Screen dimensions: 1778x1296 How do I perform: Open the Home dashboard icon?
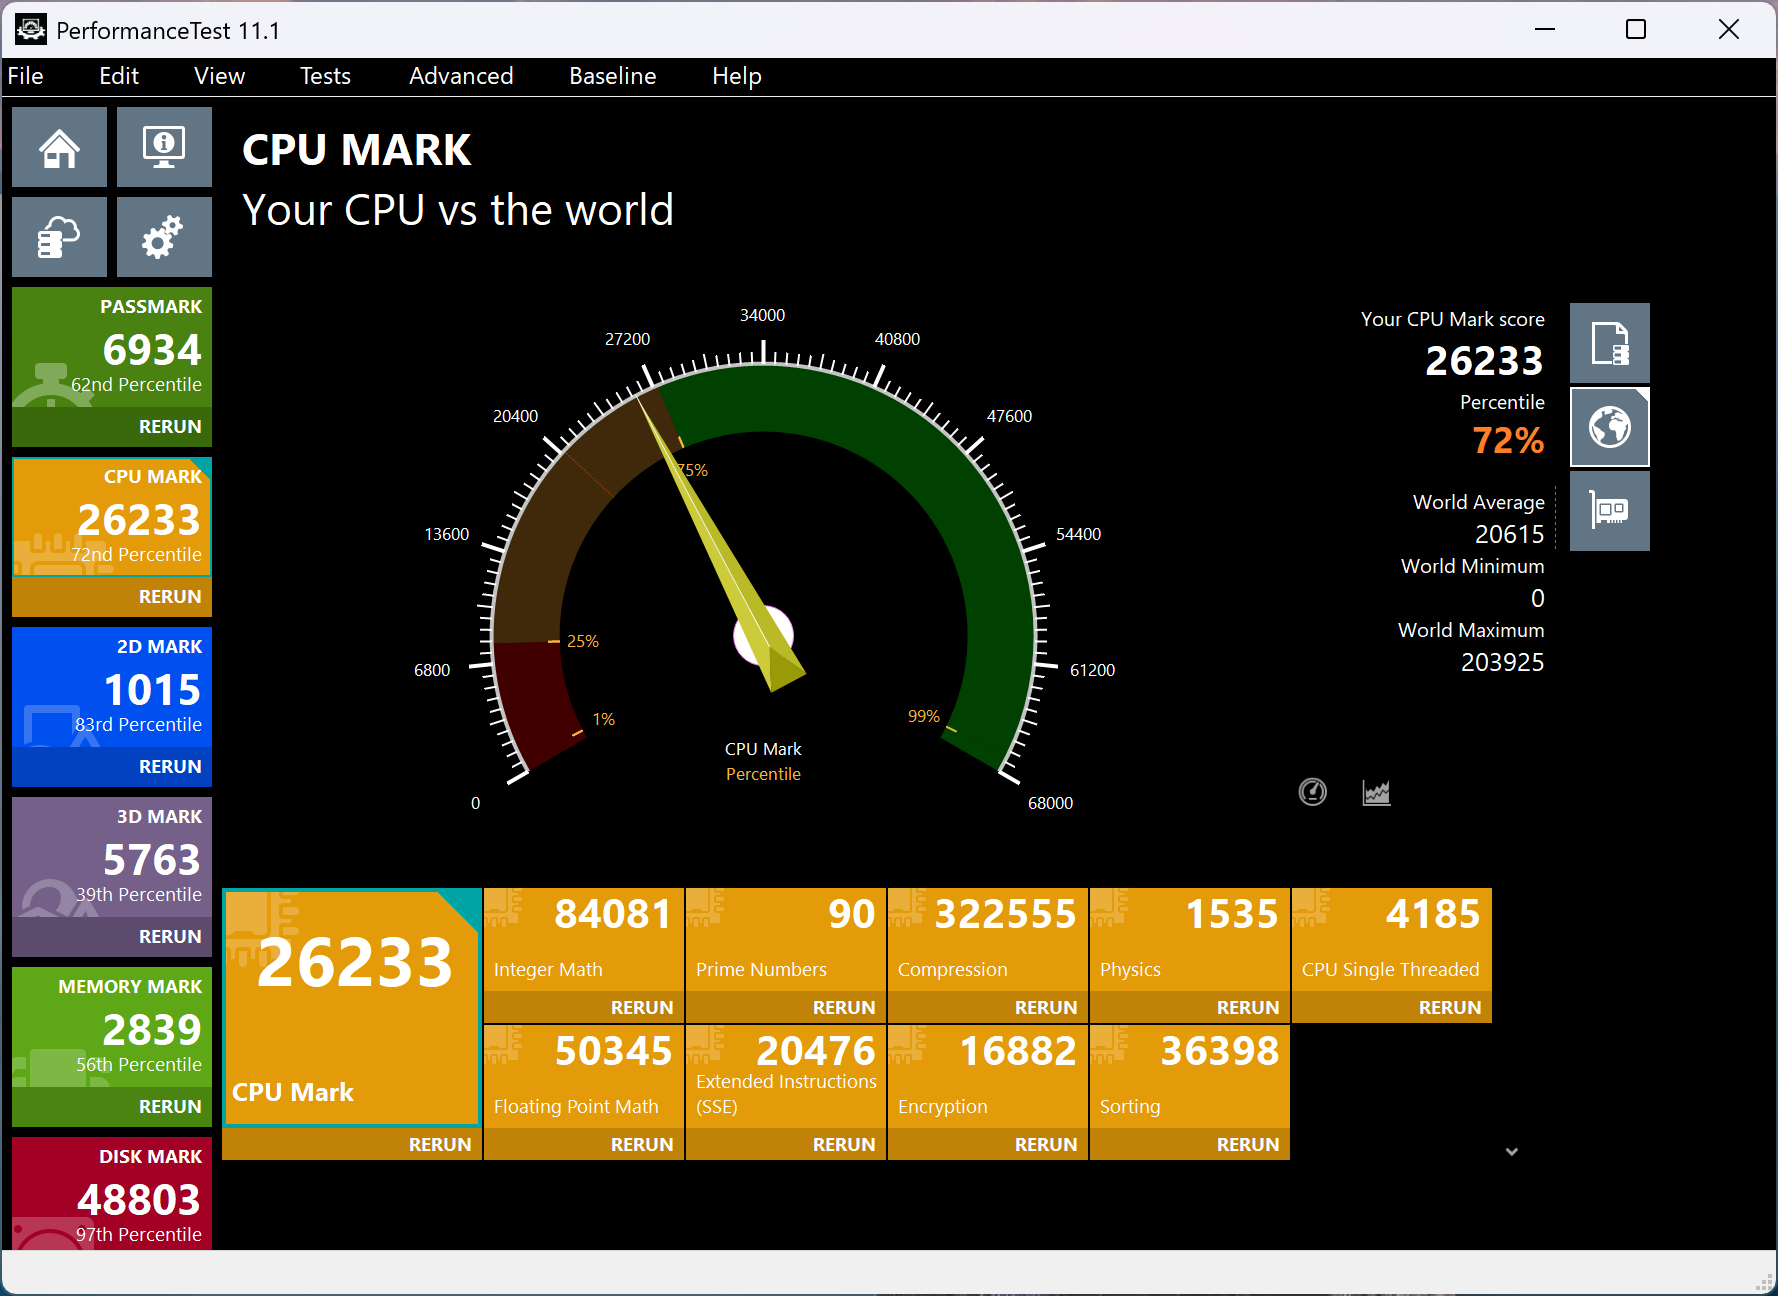click(x=59, y=147)
